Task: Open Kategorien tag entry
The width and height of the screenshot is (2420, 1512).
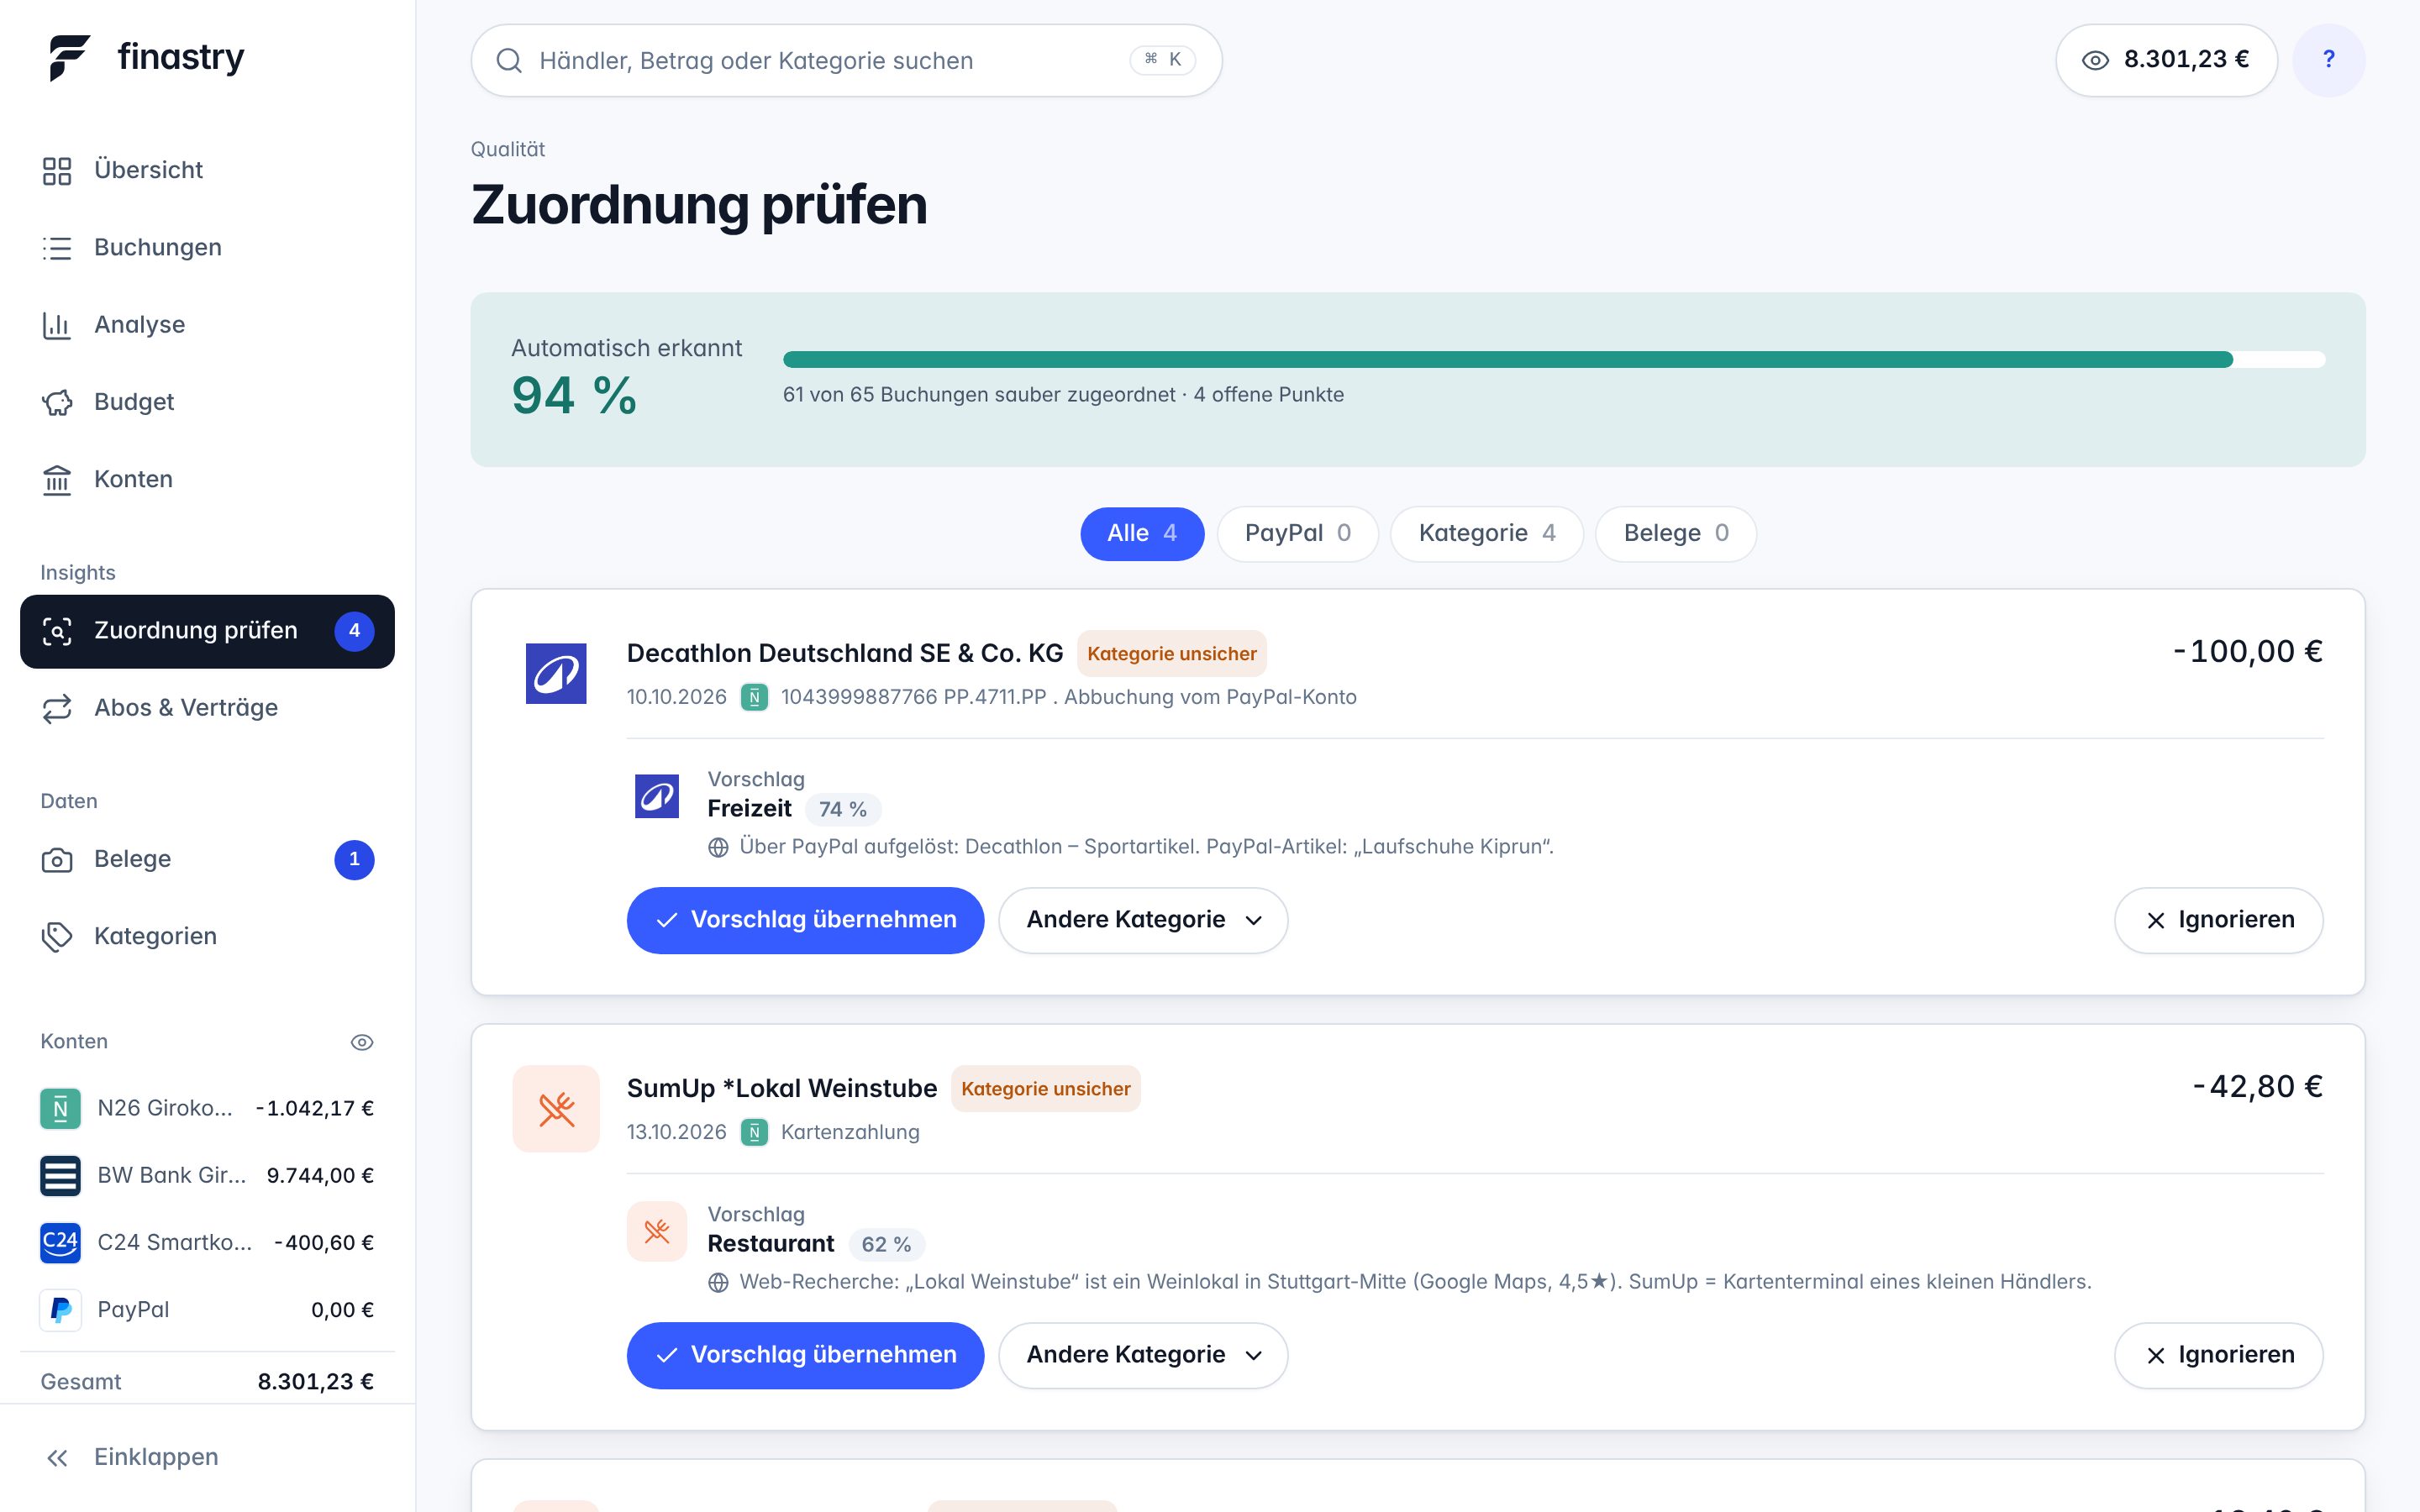Action: point(207,937)
